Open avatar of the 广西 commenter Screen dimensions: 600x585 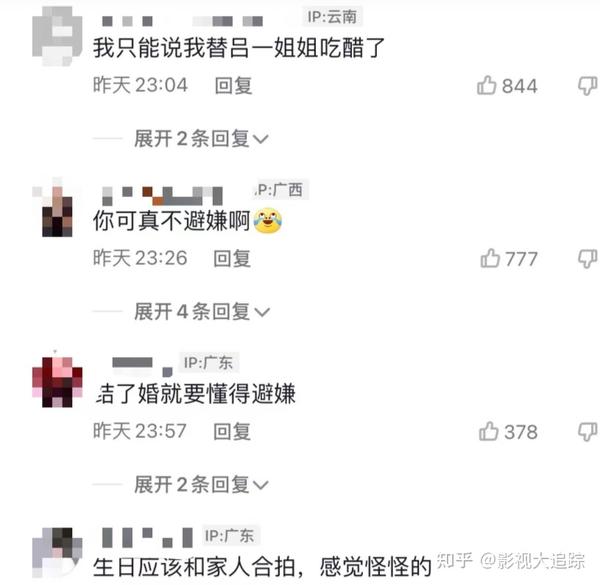pos(57,209)
